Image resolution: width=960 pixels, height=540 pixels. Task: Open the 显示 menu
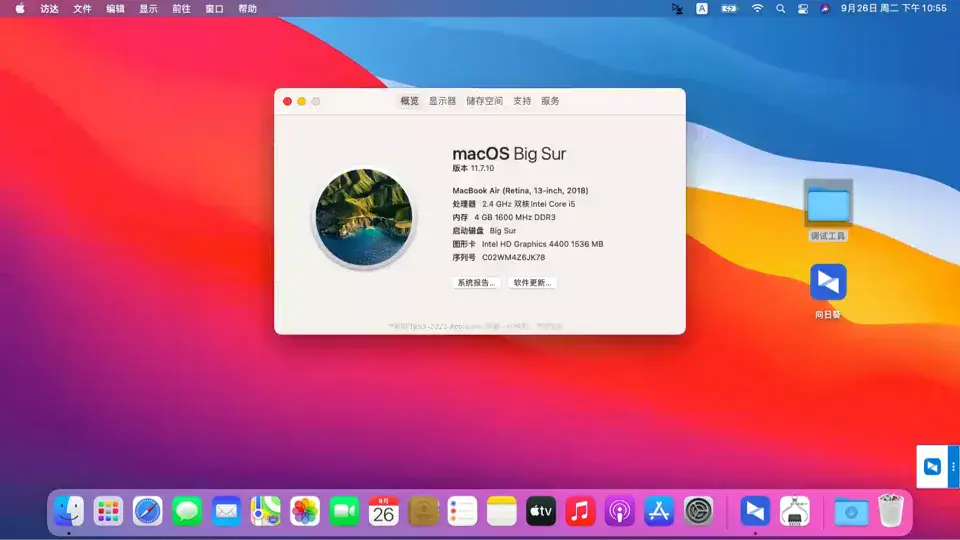click(148, 9)
